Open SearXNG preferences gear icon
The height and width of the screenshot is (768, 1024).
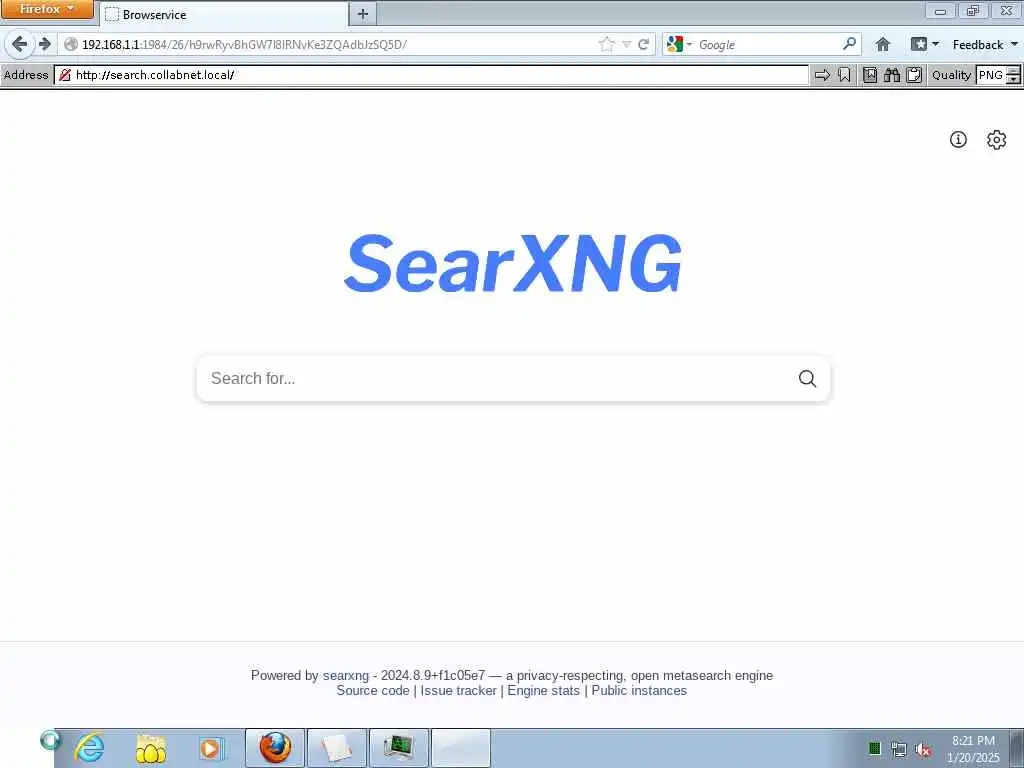(x=997, y=139)
